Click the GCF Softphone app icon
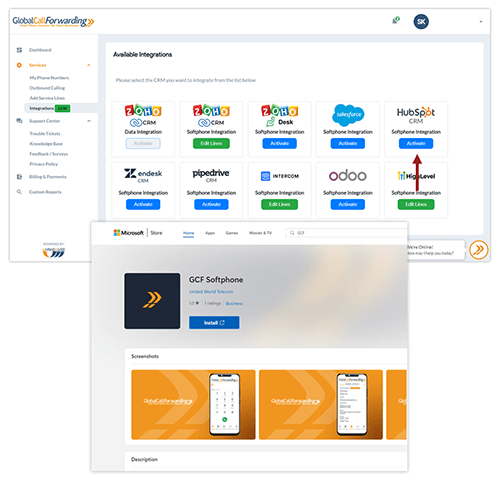This screenshot has height=487, width=500. [152, 301]
